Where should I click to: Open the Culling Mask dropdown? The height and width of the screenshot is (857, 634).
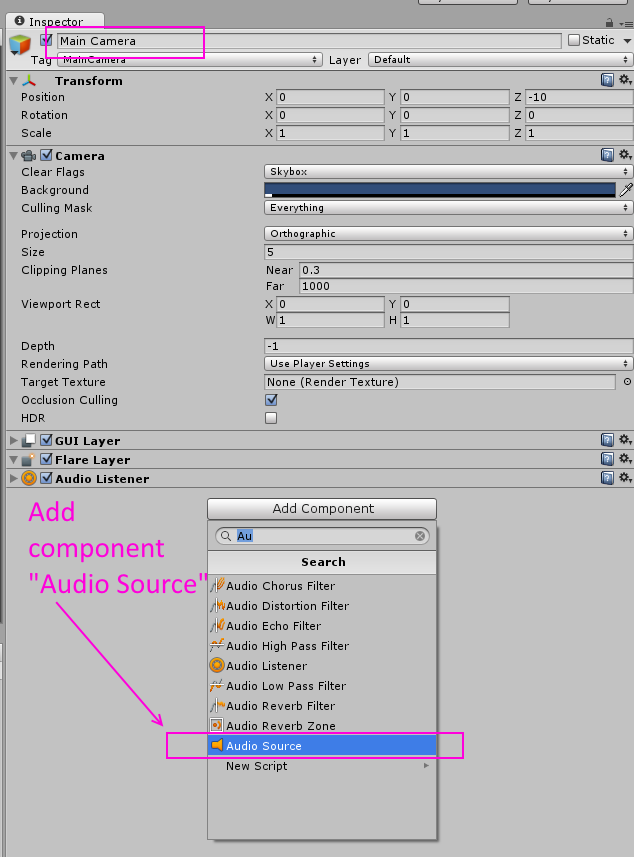pyautogui.click(x=448, y=208)
